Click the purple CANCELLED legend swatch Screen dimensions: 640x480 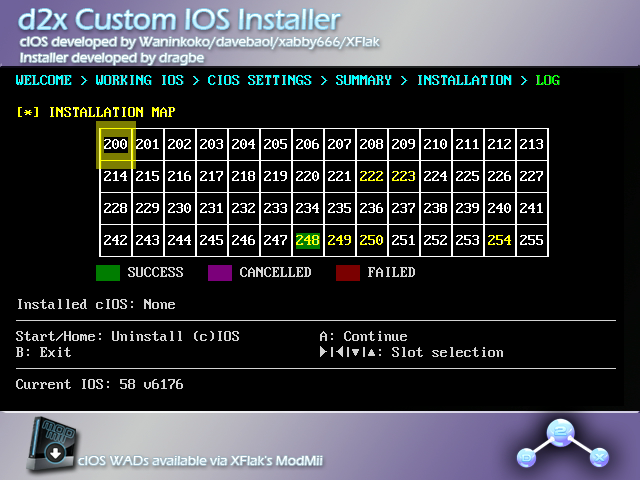coord(219,272)
